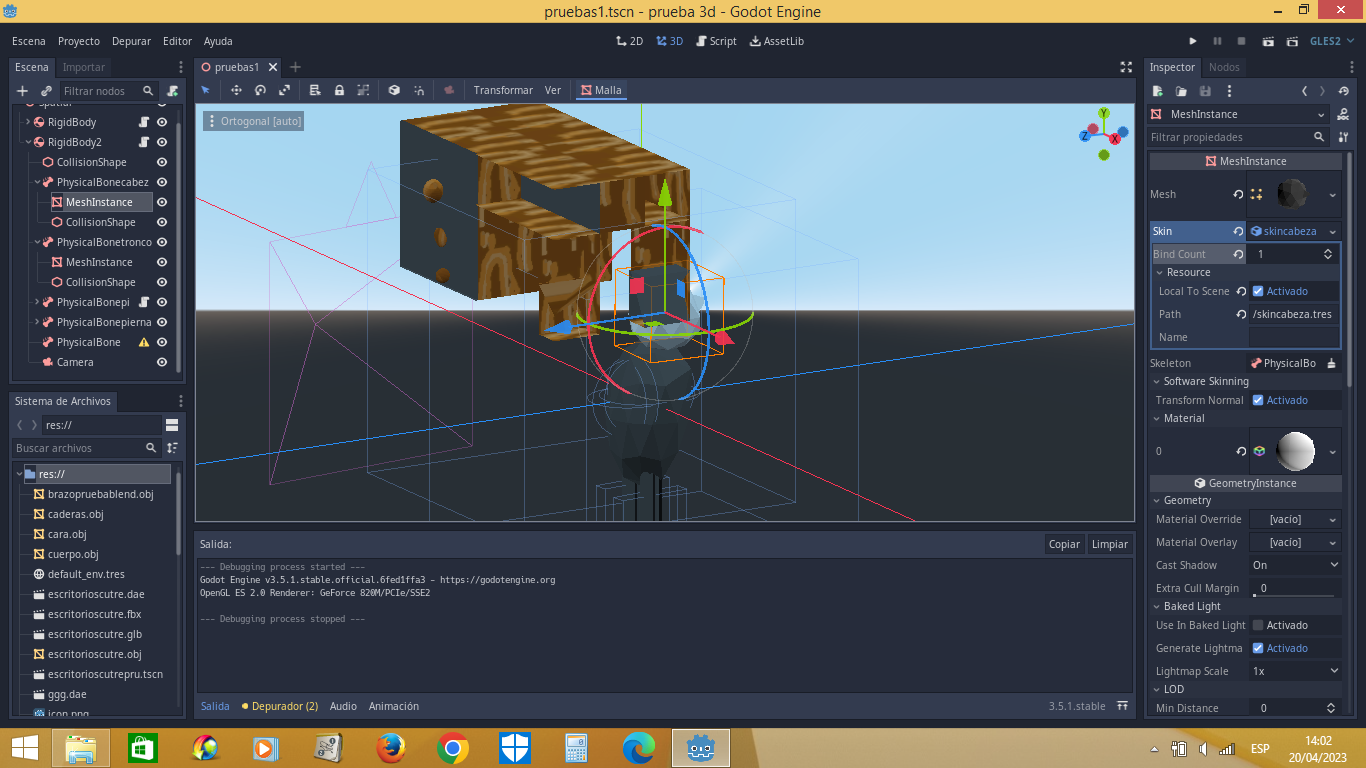Enable Use In Baked Light checkbox
Viewport: 1366px width, 768px height.
point(1258,625)
